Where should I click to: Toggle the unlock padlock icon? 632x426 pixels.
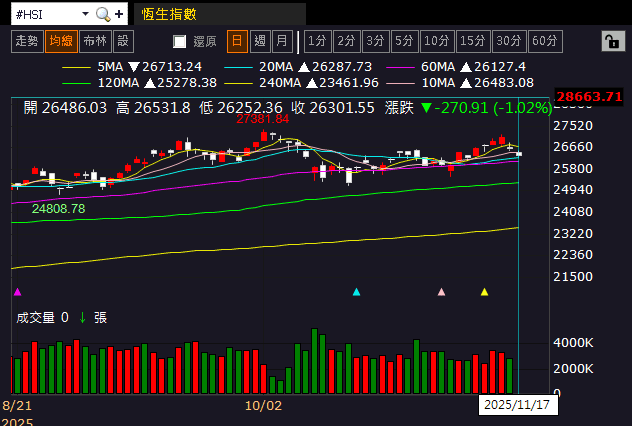click(x=613, y=41)
